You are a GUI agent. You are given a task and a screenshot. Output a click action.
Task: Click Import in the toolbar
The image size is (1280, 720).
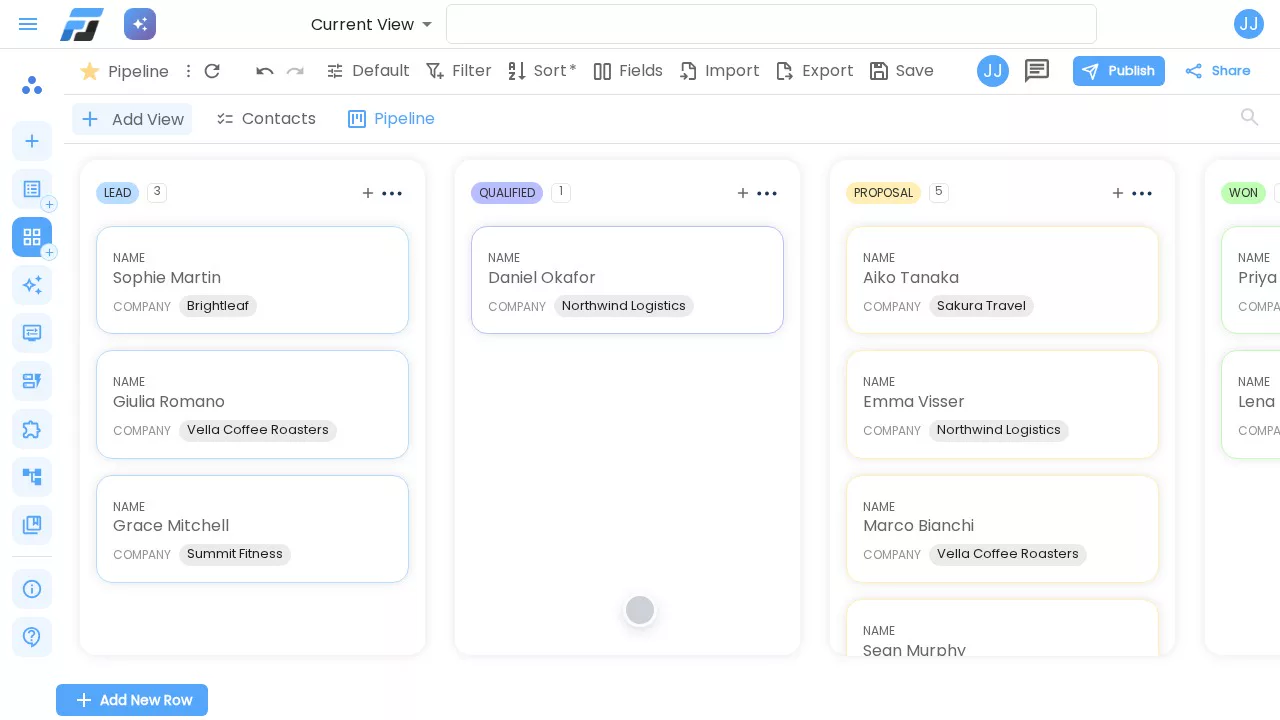[719, 71]
